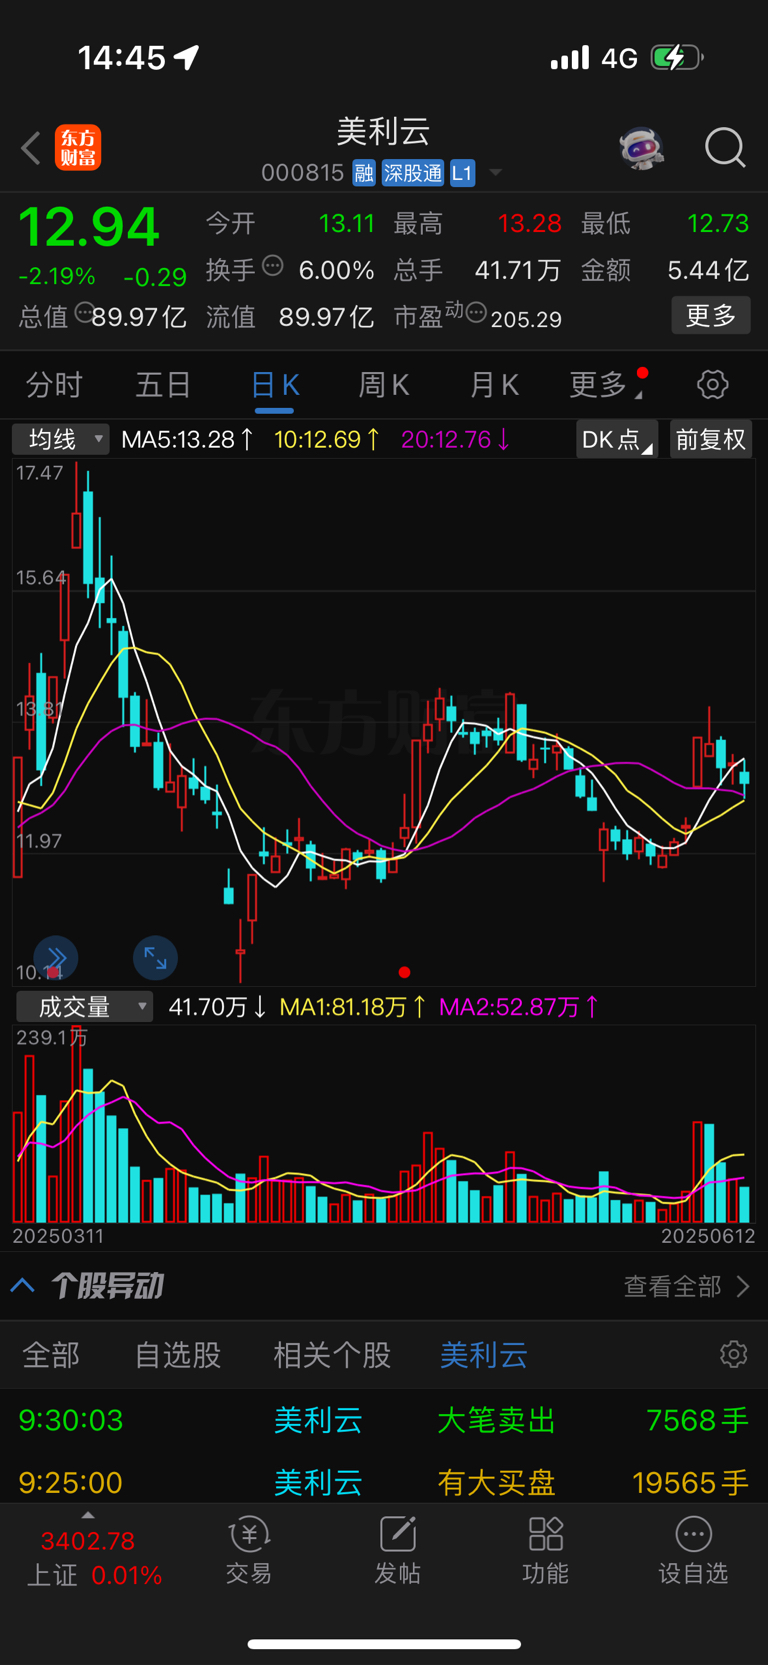
Task: Collapse the 个股异动 section chevron
Action: [23, 1286]
